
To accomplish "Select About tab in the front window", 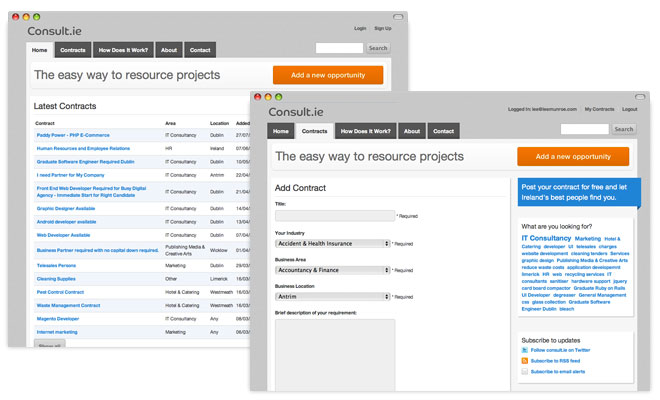I will tap(412, 131).
